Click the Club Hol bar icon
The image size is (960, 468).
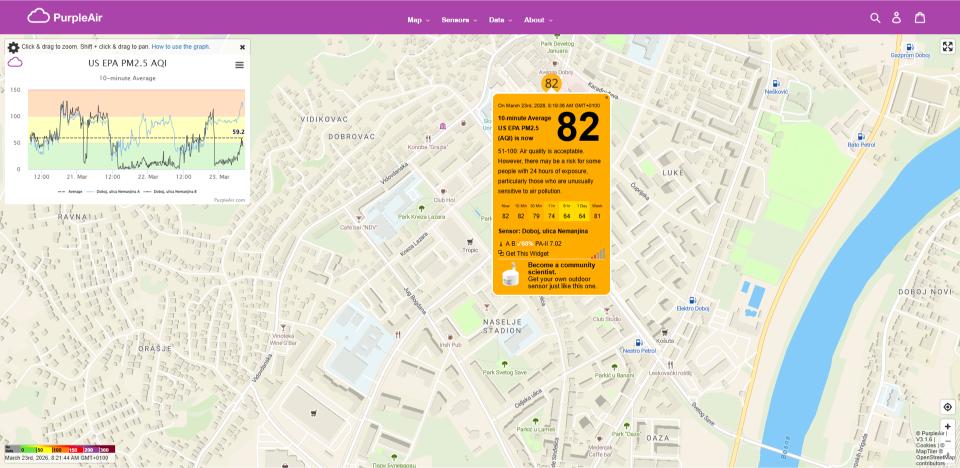coord(444,192)
